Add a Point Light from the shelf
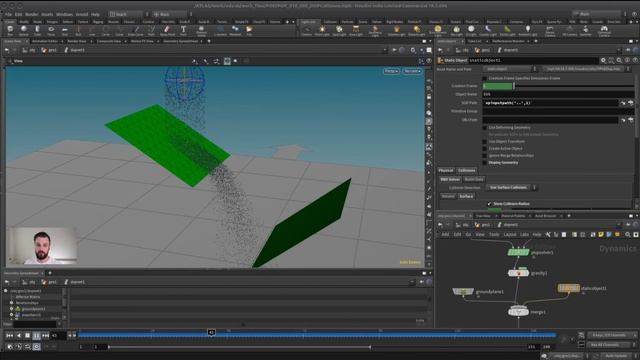 [322, 30]
